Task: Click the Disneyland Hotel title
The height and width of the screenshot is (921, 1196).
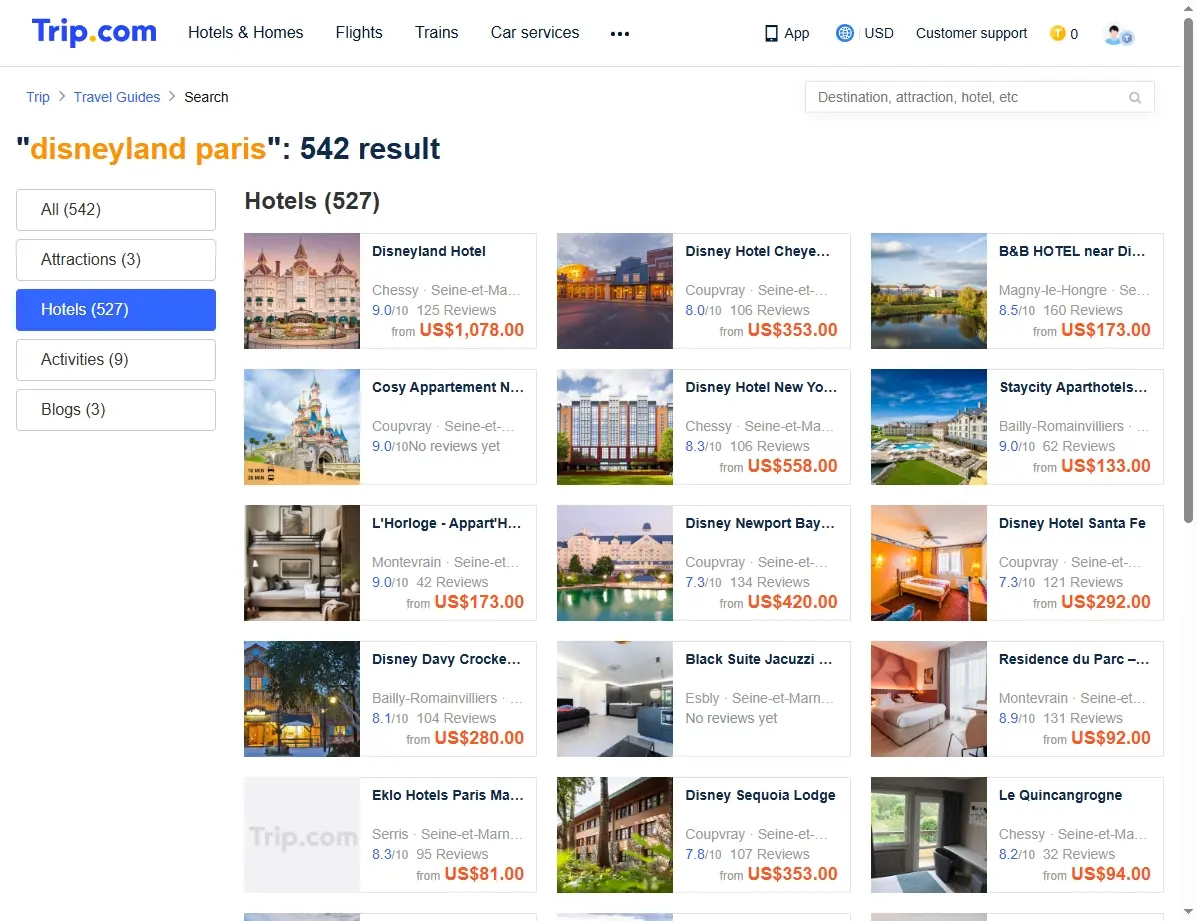Action: 429,251
